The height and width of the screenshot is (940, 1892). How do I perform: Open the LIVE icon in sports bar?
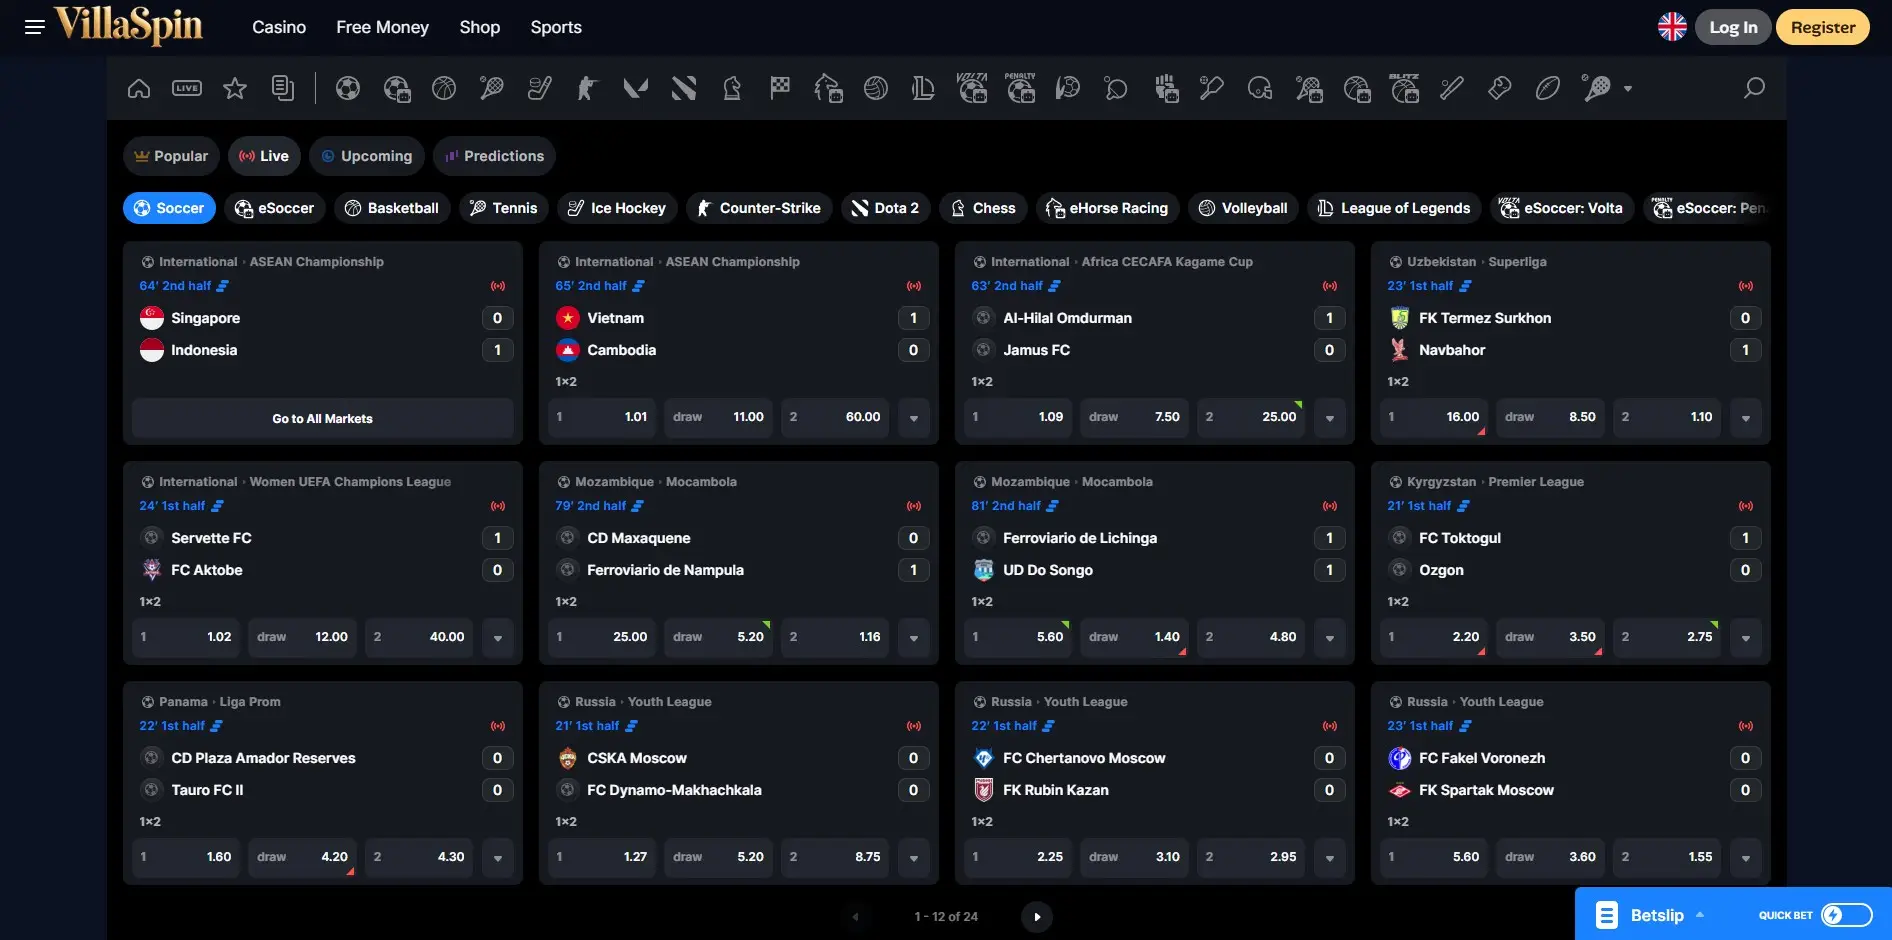(187, 88)
